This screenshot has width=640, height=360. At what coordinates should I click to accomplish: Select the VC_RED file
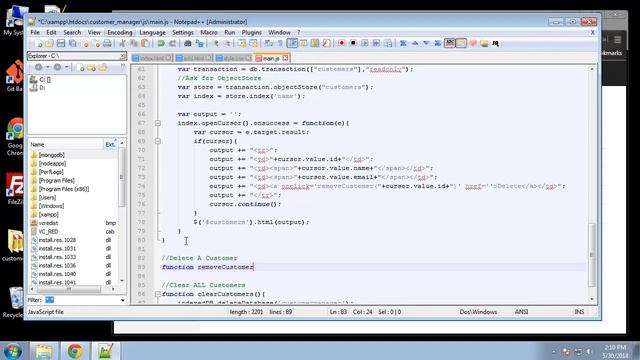(48, 231)
